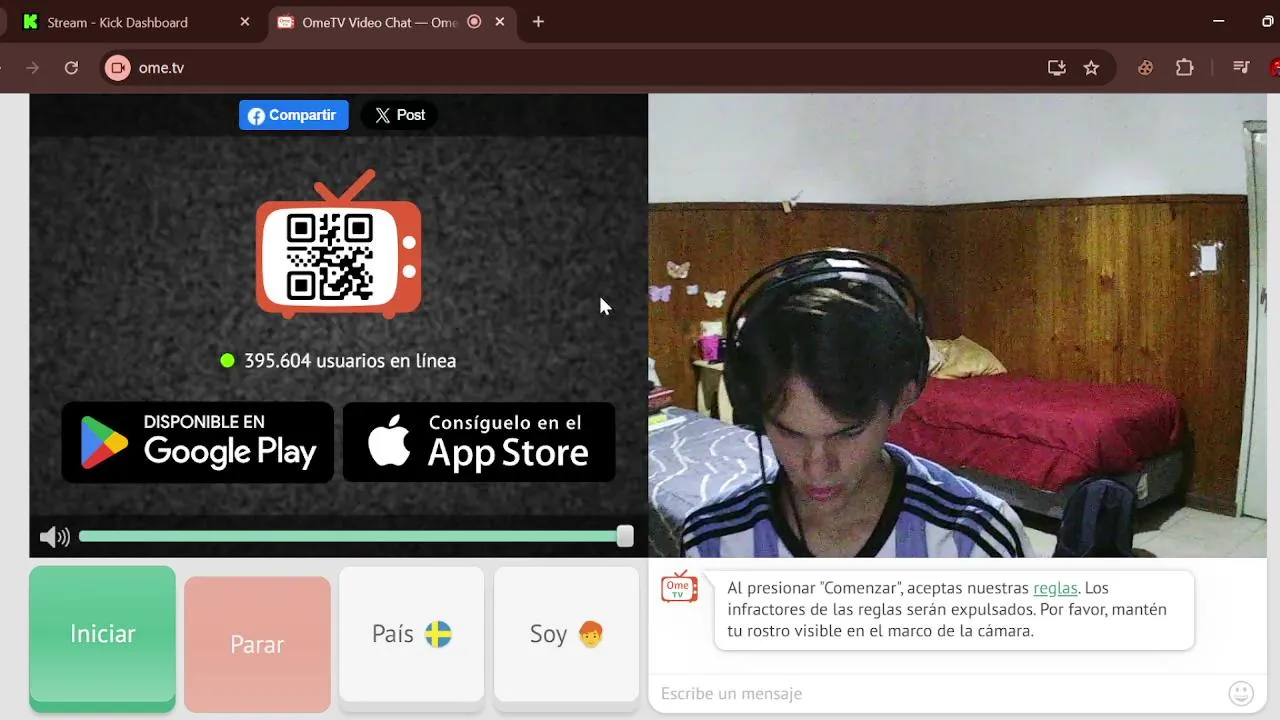1280x720 pixels.
Task: Click the users online counter text
Action: [x=350, y=361]
